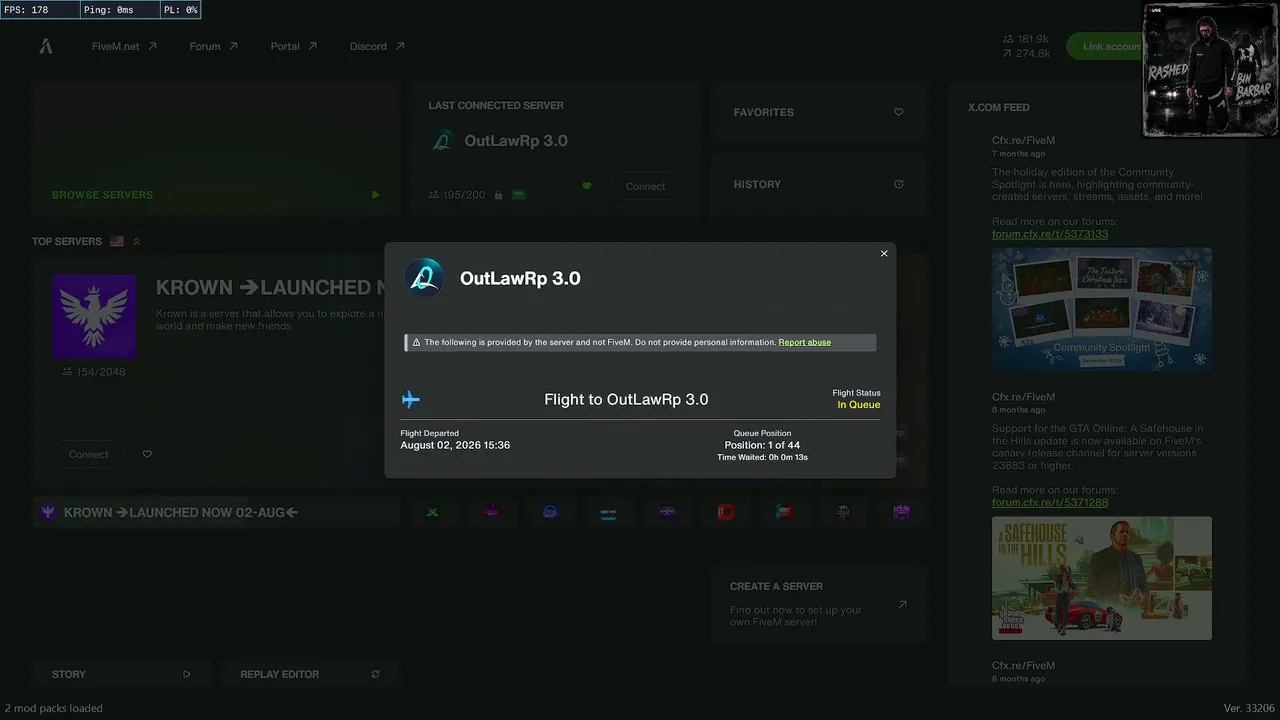Open the Forum link in the header
The height and width of the screenshot is (720, 1280).
tap(213, 46)
